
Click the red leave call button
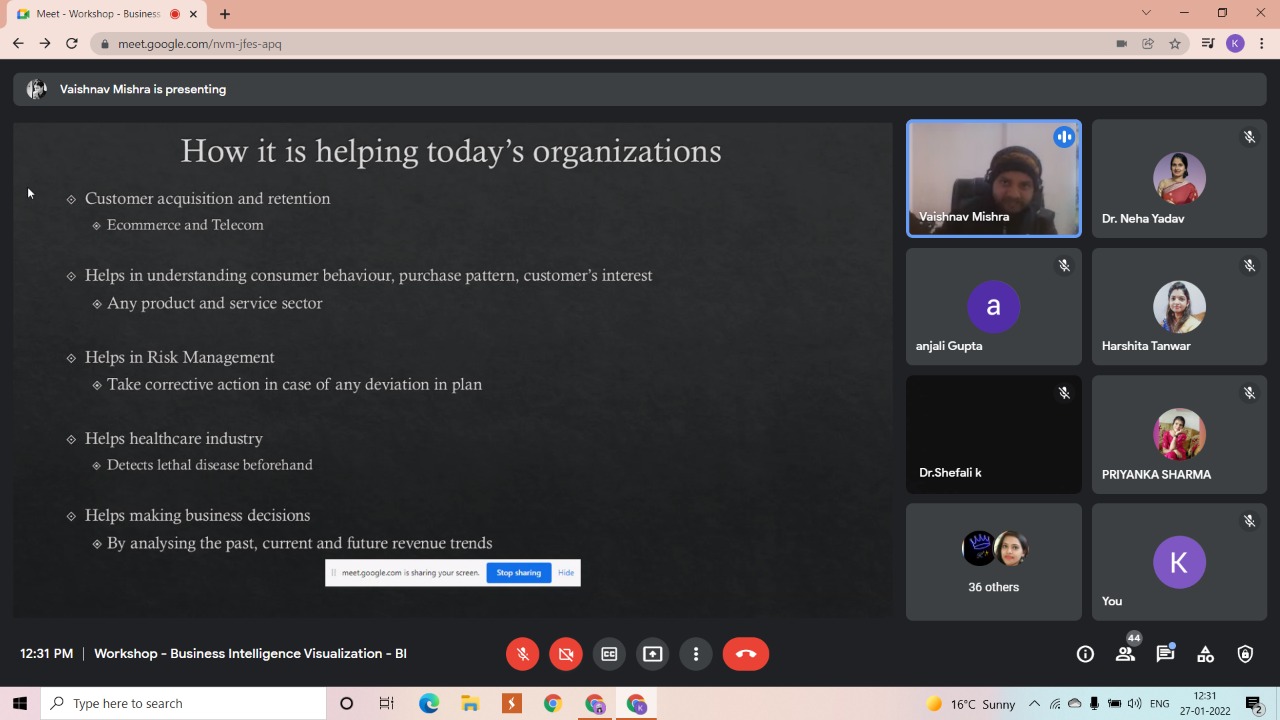[x=745, y=654]
